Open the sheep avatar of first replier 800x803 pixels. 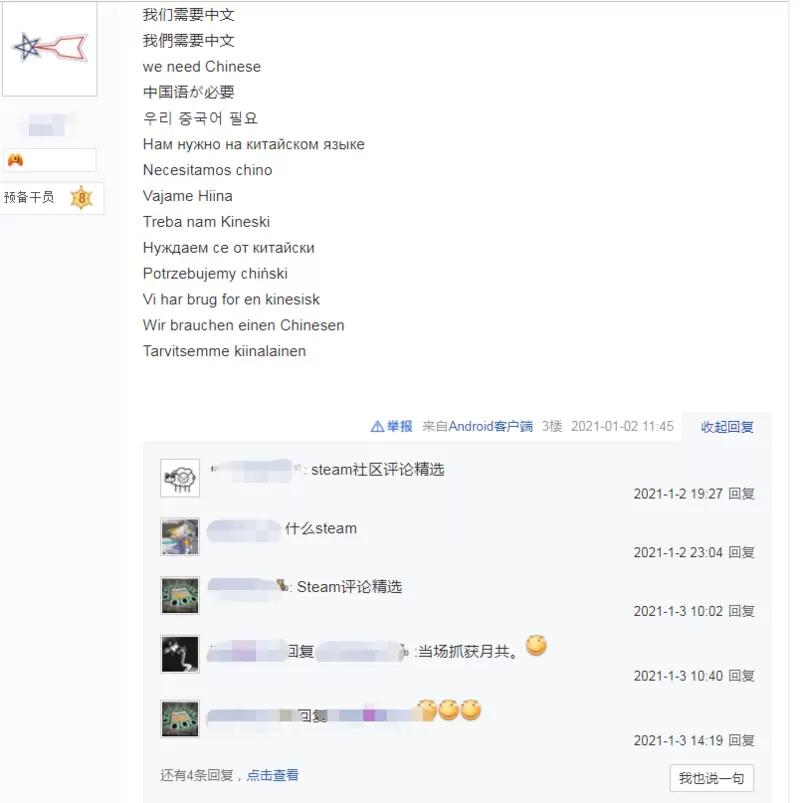click(180, 478)
